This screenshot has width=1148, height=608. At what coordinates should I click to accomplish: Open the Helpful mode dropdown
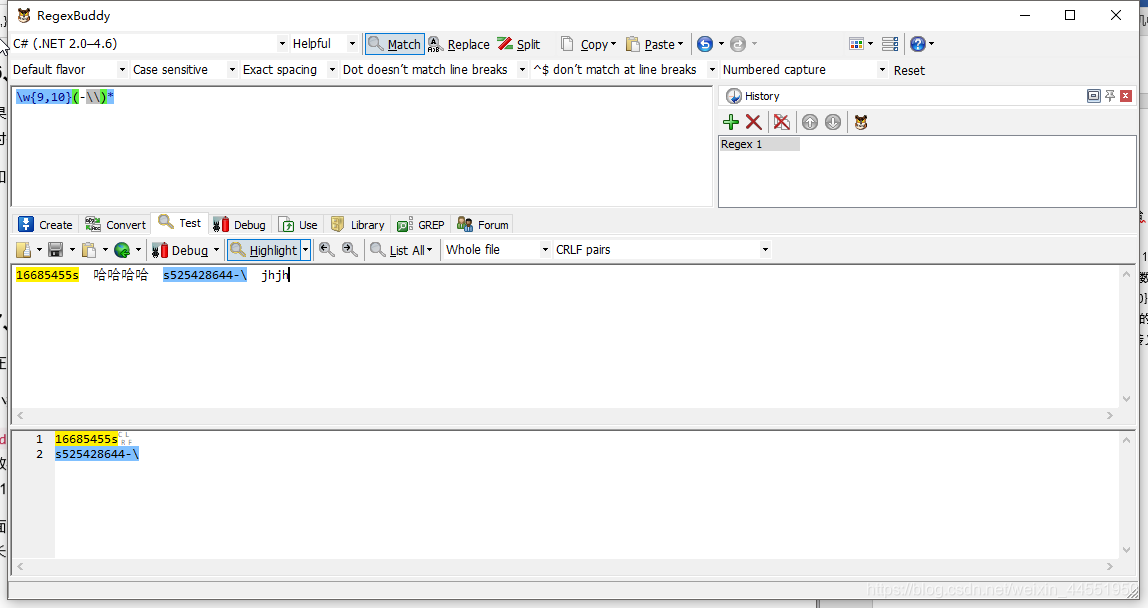click(324, 44)
